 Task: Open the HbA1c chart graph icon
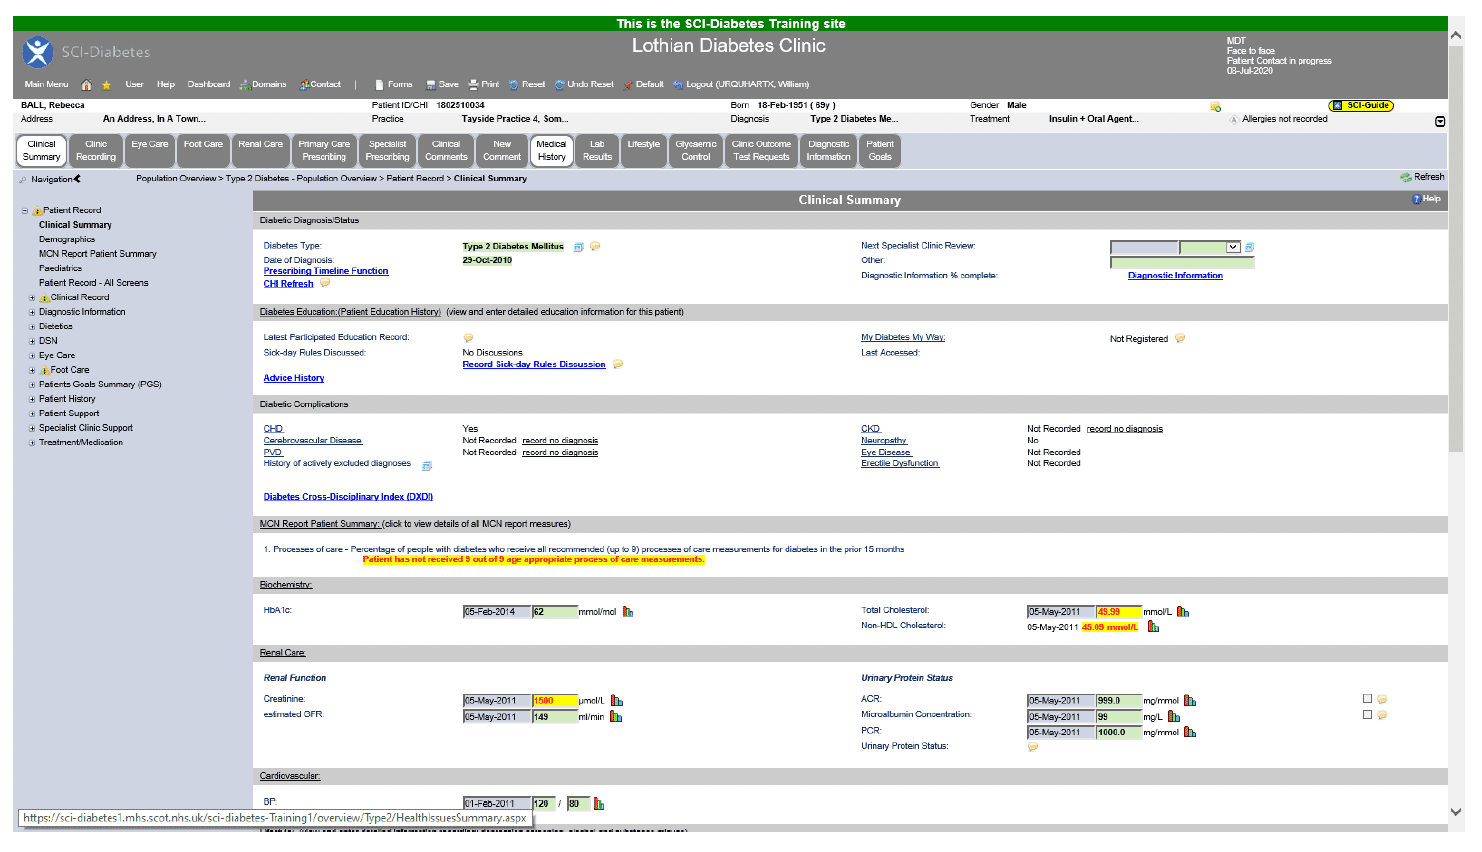tap(628, 612)
